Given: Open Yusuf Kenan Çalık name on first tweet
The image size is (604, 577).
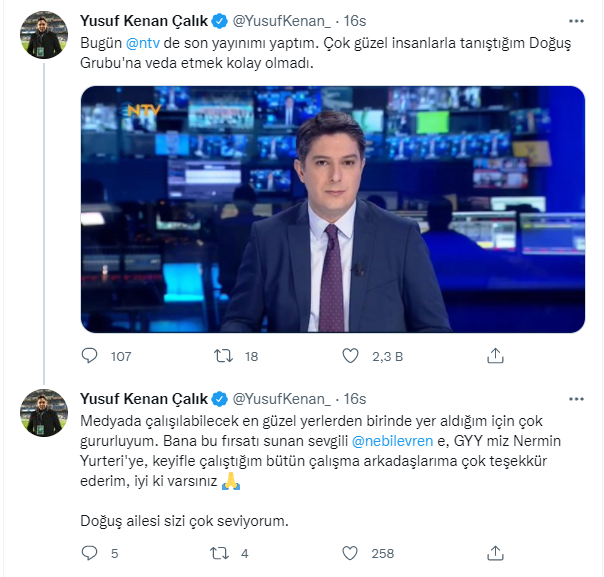Looking at the screenshot, I should [x=144, y=21].
